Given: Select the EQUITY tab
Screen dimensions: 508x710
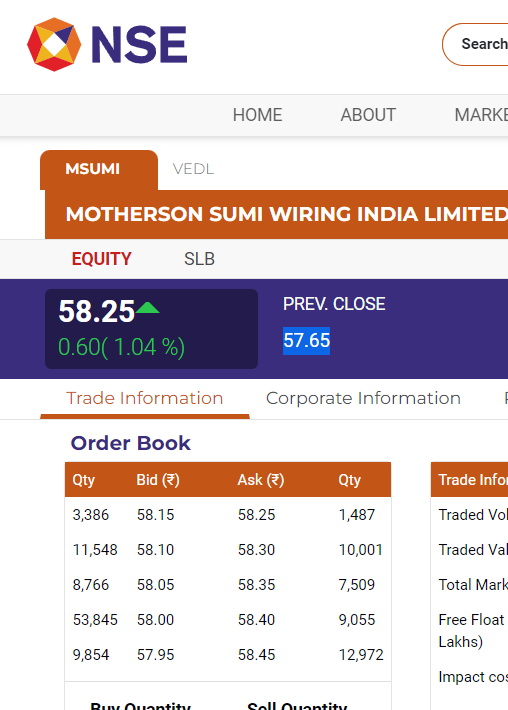Looking at the screenshot, I should 101,259.
